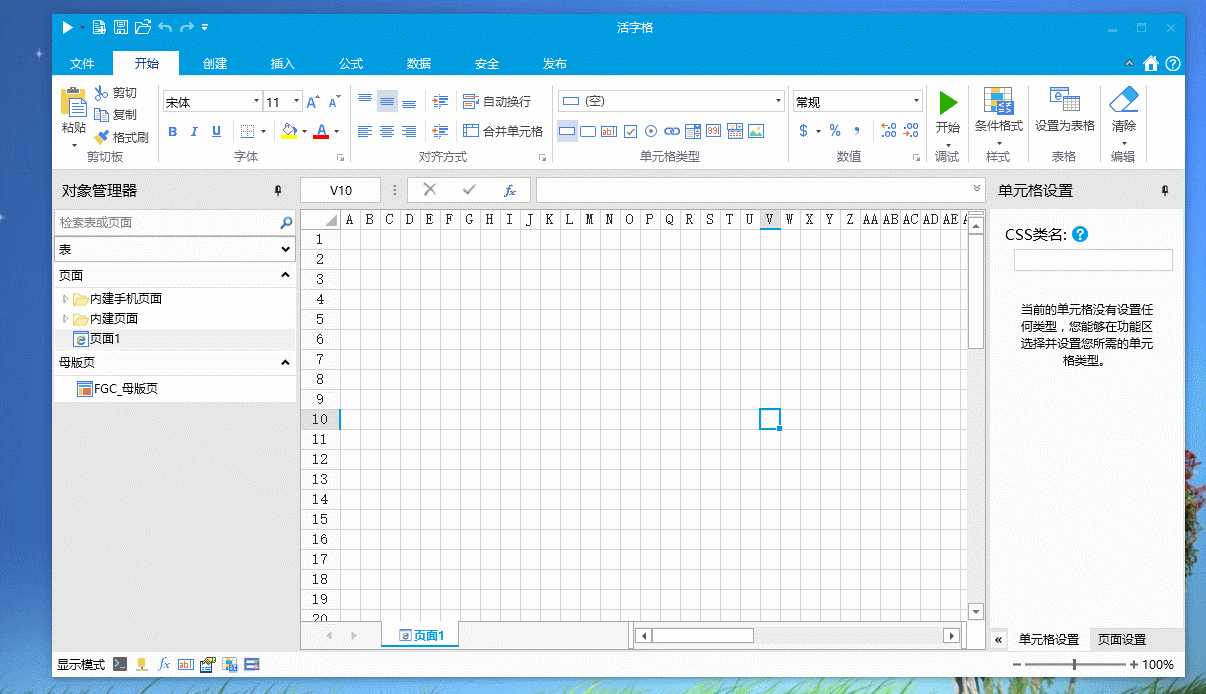1206x694 pixels.
Task: Switch to the 发布 ribbon tab
Action: click(x=555, y=63)
